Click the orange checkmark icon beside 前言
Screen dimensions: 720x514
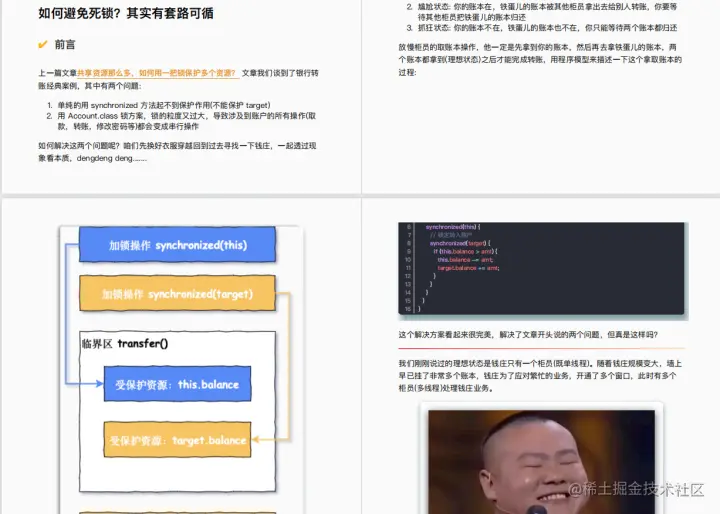coord(43,45)
